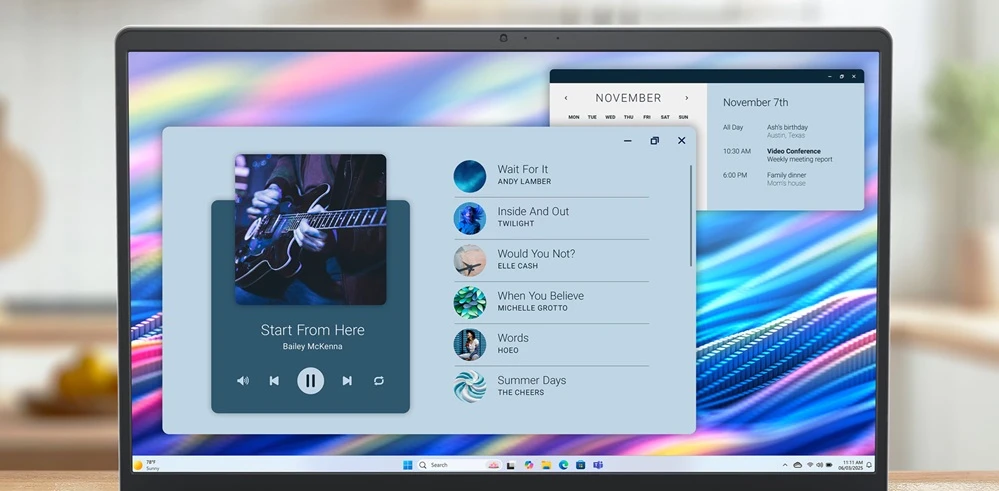Image resolution: width=999 pixels, height=491 pixels.
Task: Skip to the next track
Action: pos(347,381)
